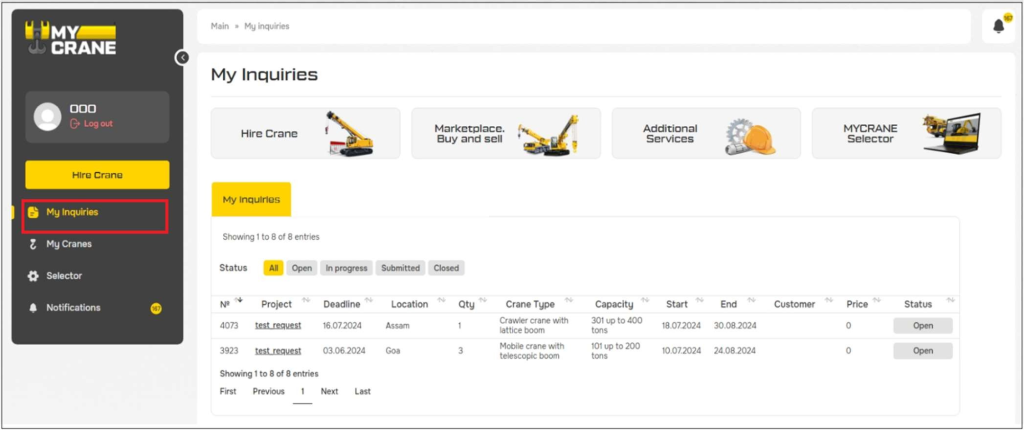The image size is (1024, 430).
Task: Open the MYCRANE Selector card
Action: click(x=906, y=133)
